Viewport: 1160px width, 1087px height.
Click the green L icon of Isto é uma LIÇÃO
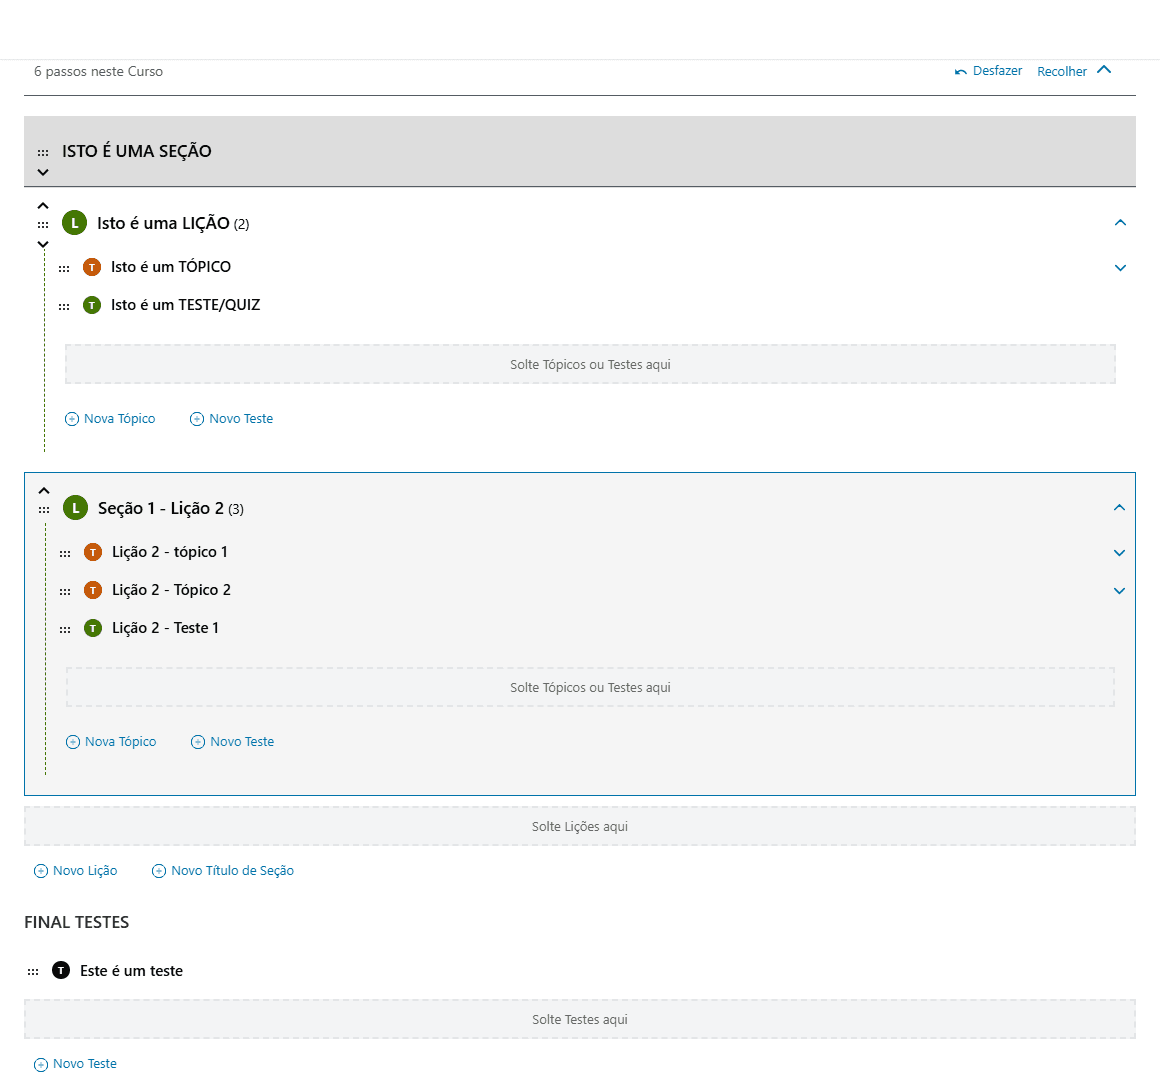tap(74, 223)
